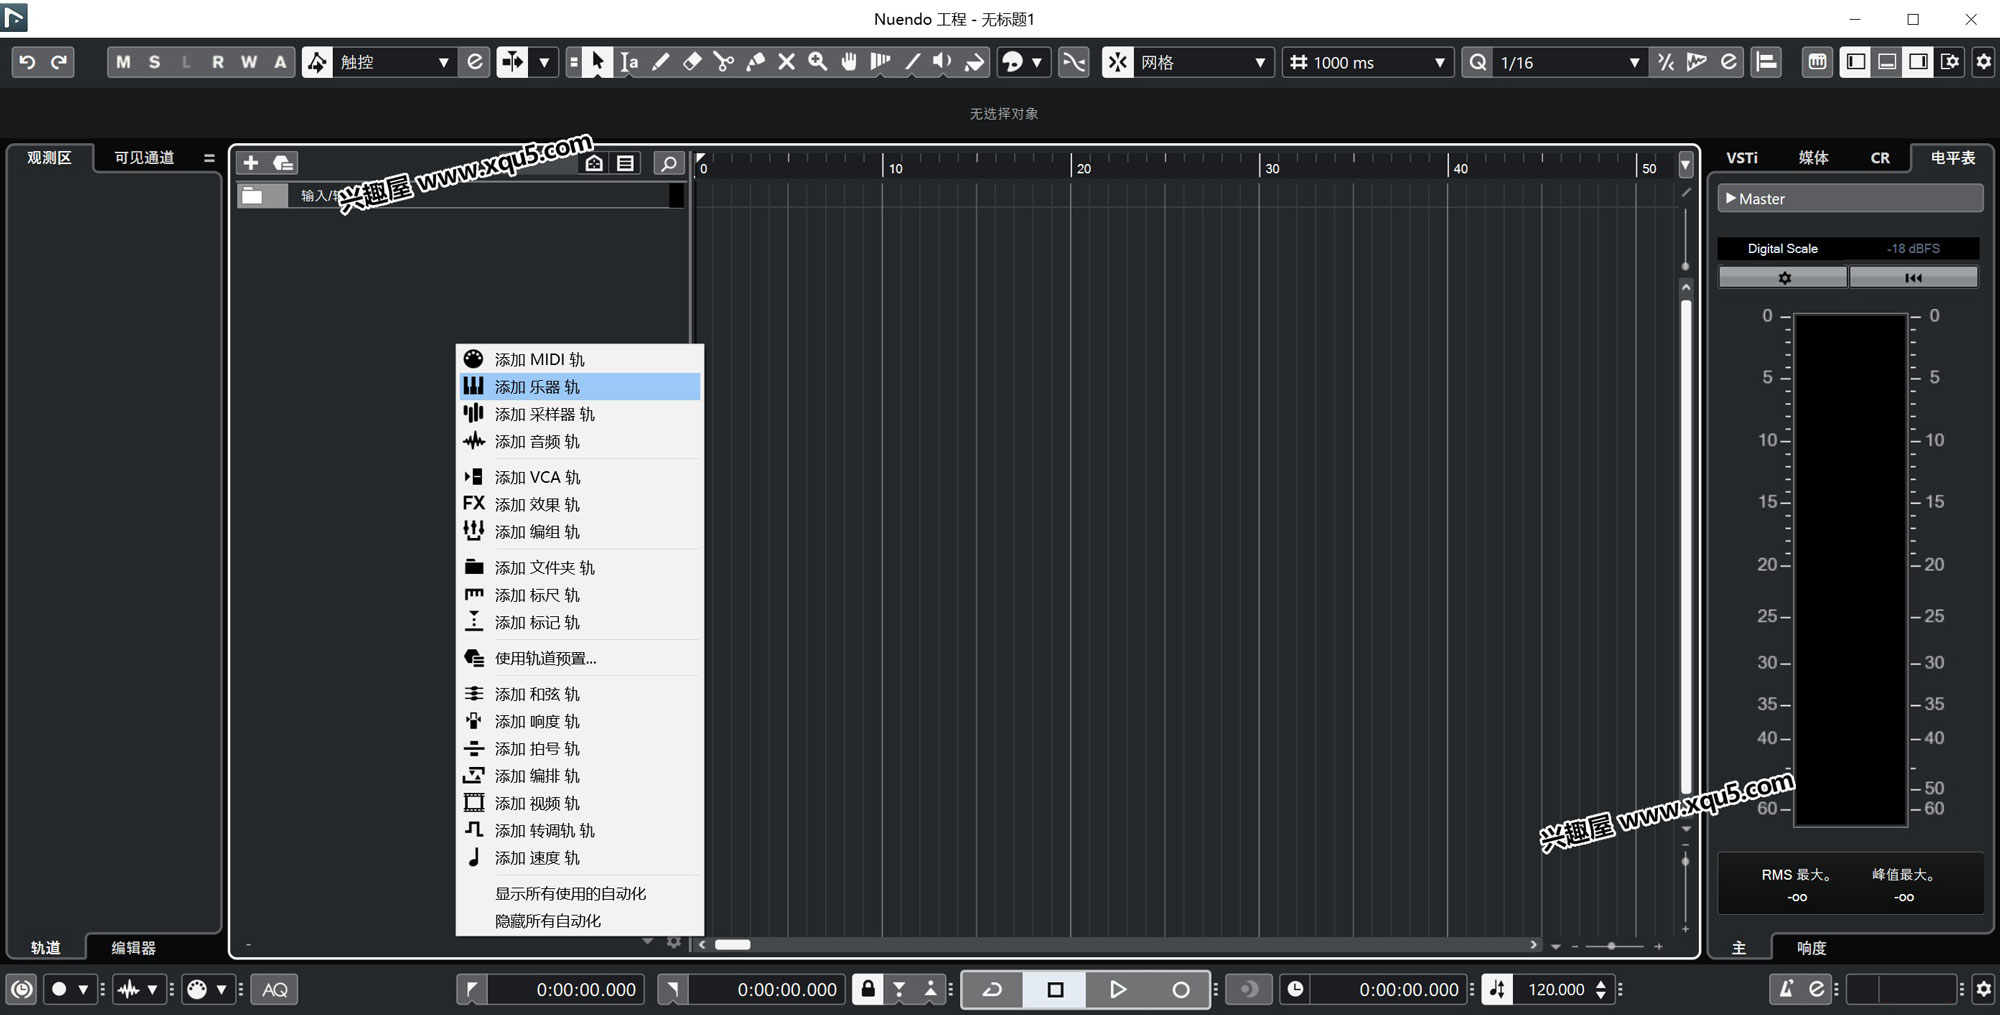
Task: Click the Record transport button
Action: (x=1180, y=989)
